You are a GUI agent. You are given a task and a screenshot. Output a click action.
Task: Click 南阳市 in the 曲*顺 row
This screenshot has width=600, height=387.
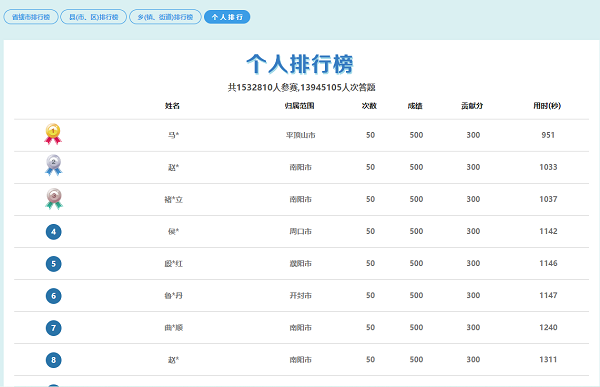click(x=301, y=328)
